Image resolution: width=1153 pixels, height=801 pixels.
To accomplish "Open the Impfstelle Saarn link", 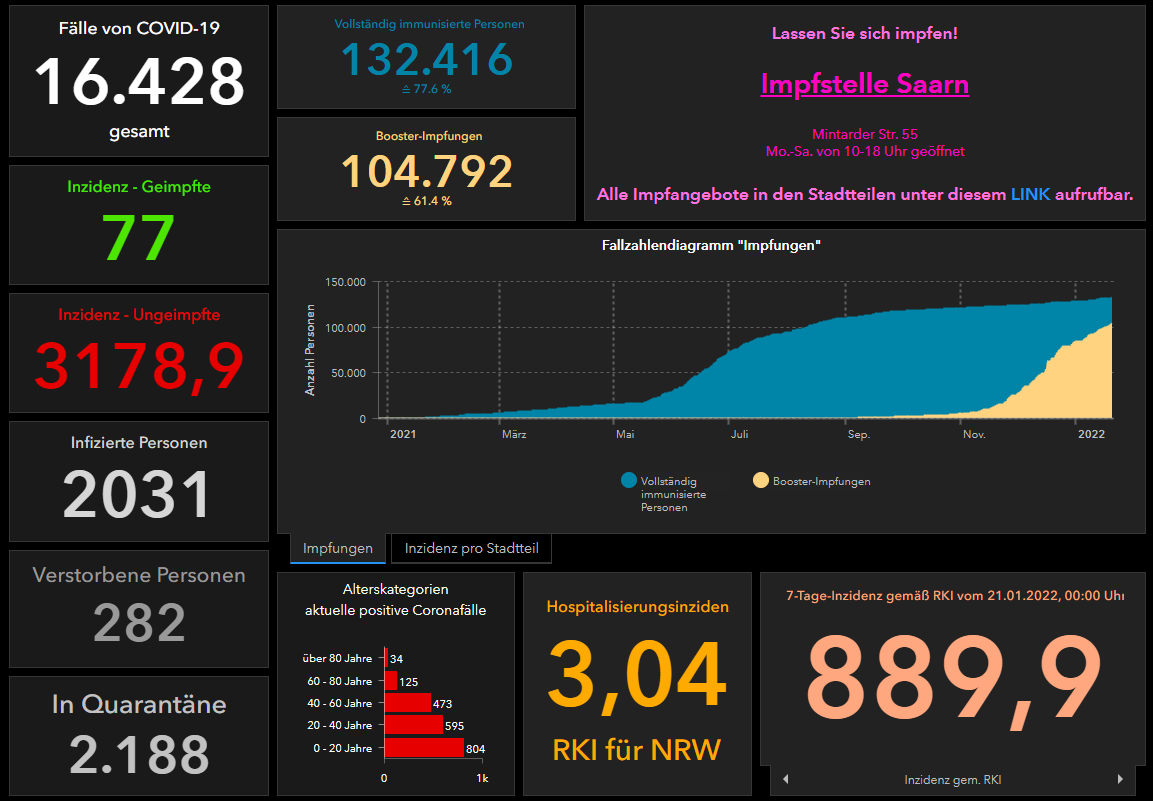I will pos(865,84).
